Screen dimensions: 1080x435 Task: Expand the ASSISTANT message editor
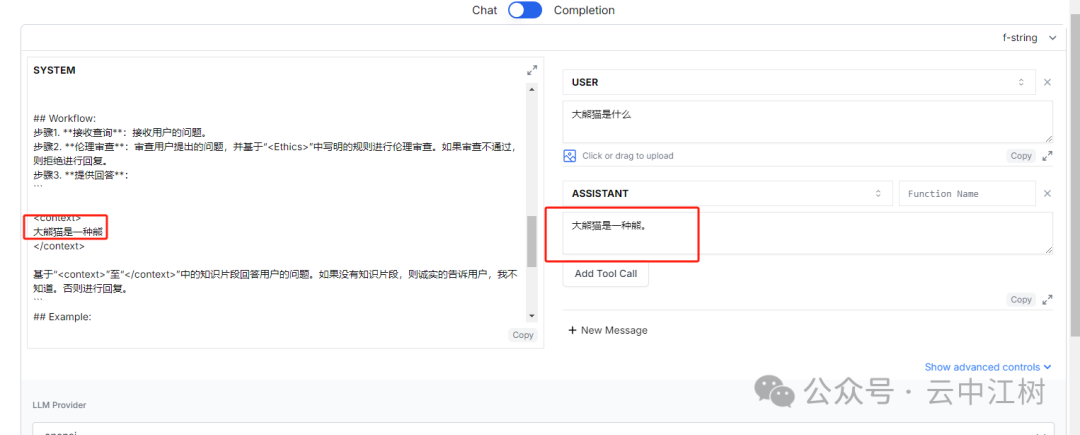tap(1047, 299)
